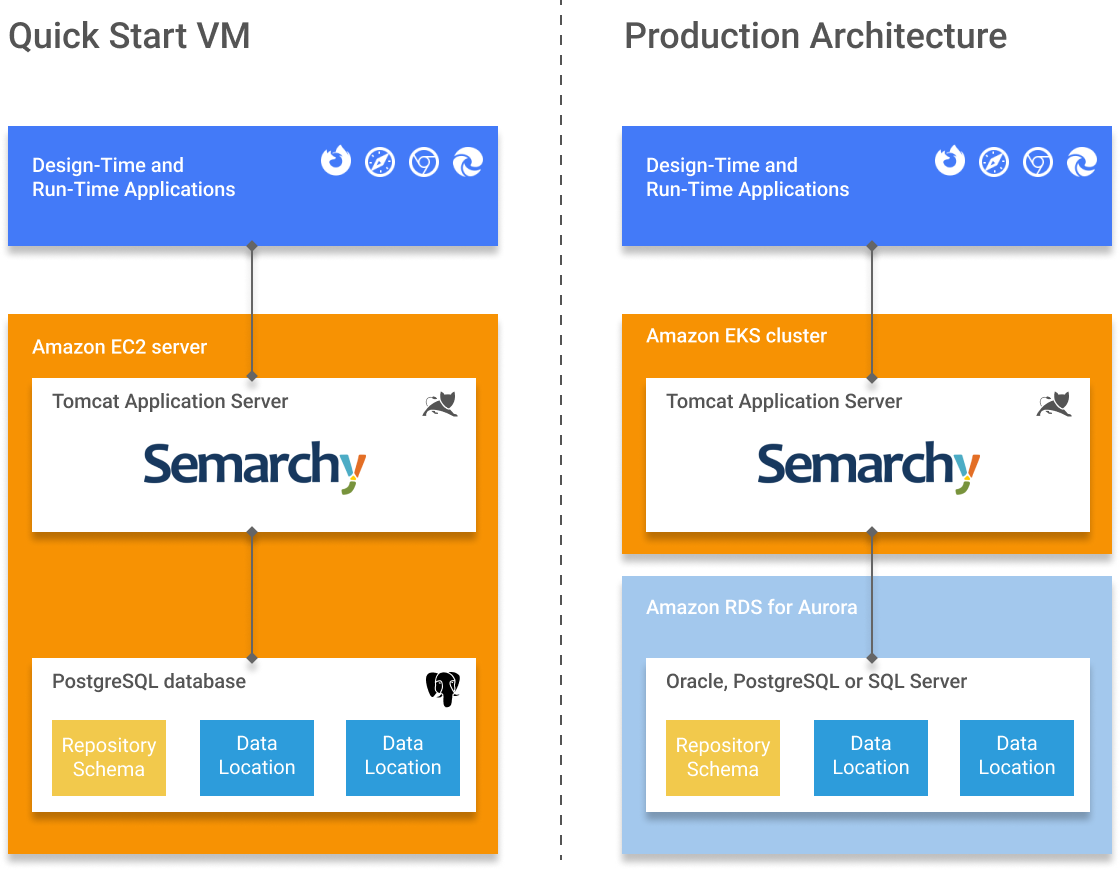Click 'Amazon EKS cluster' label
This screenshot has height=870, width=1120.
point(736,336)
